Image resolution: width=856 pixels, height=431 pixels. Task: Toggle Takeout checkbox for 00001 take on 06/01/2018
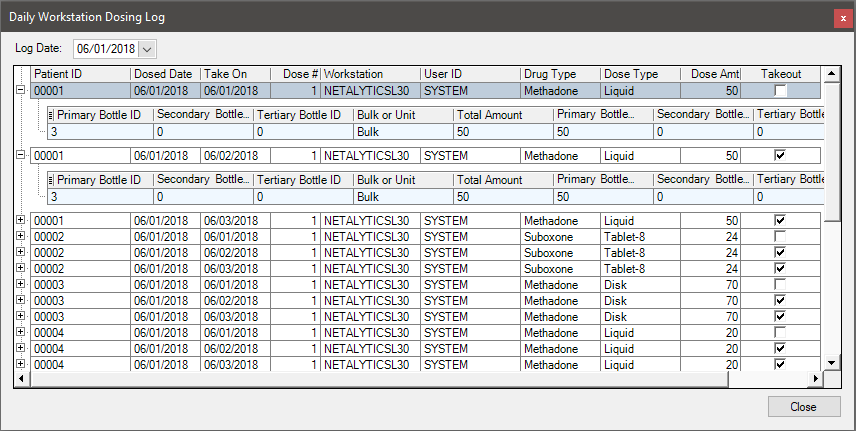(781, 91)
